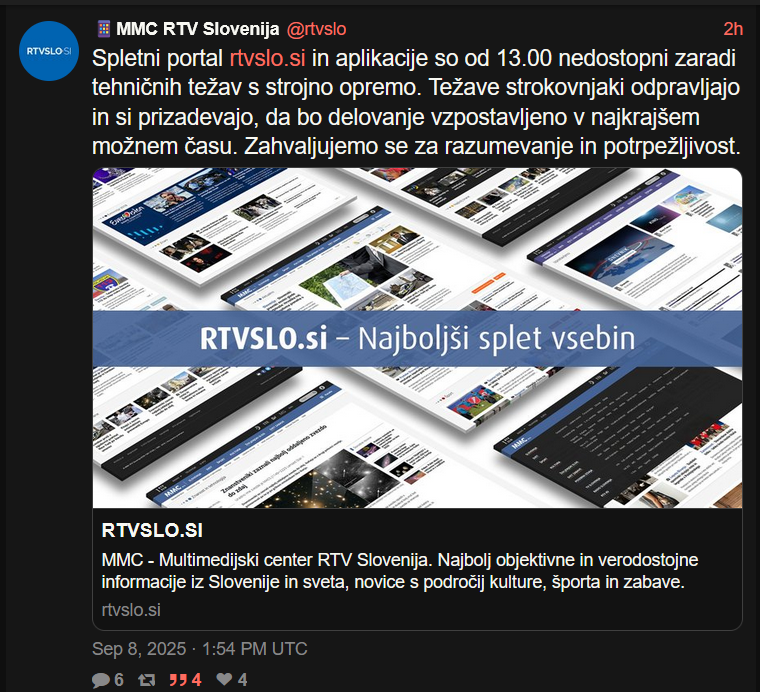
Task: Click the colorful emoji icon before the name
Action: tap(104, 29)
